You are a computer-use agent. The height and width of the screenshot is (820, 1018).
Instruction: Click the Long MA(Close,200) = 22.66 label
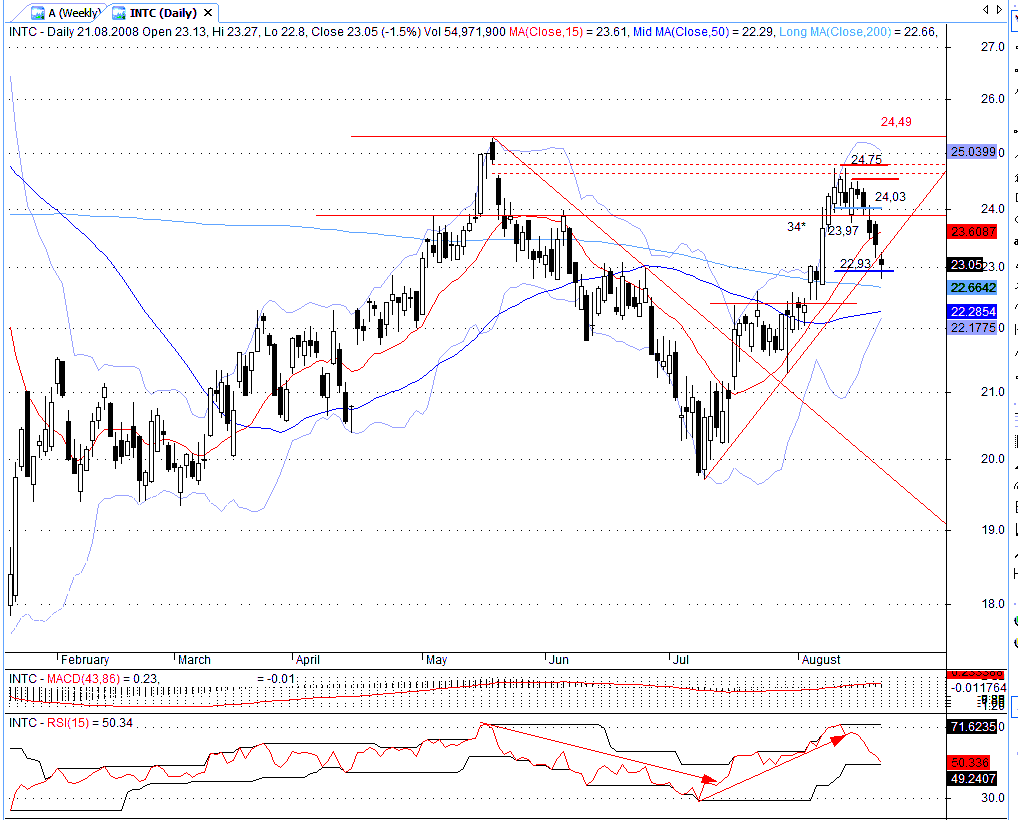(858, 31)
